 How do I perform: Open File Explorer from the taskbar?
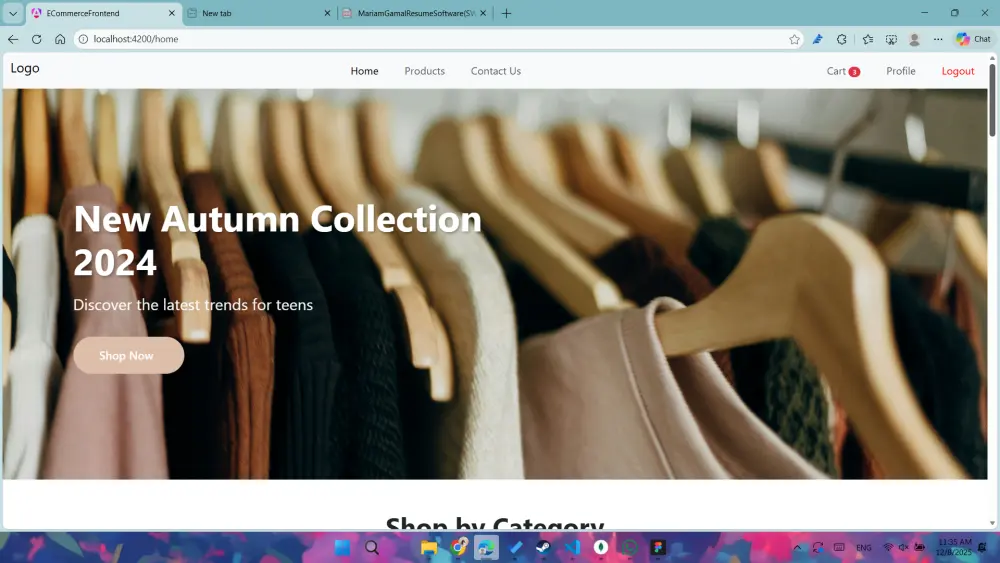(429, 547)
